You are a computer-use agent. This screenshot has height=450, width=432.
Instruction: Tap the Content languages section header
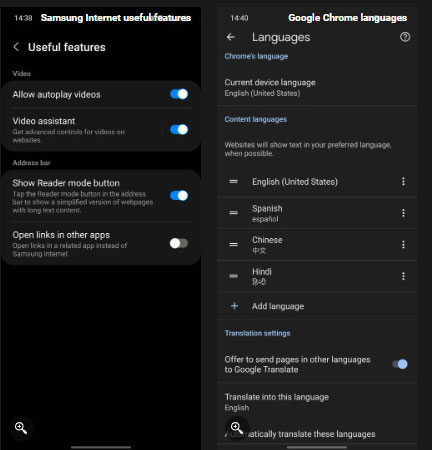pos(256,119)
